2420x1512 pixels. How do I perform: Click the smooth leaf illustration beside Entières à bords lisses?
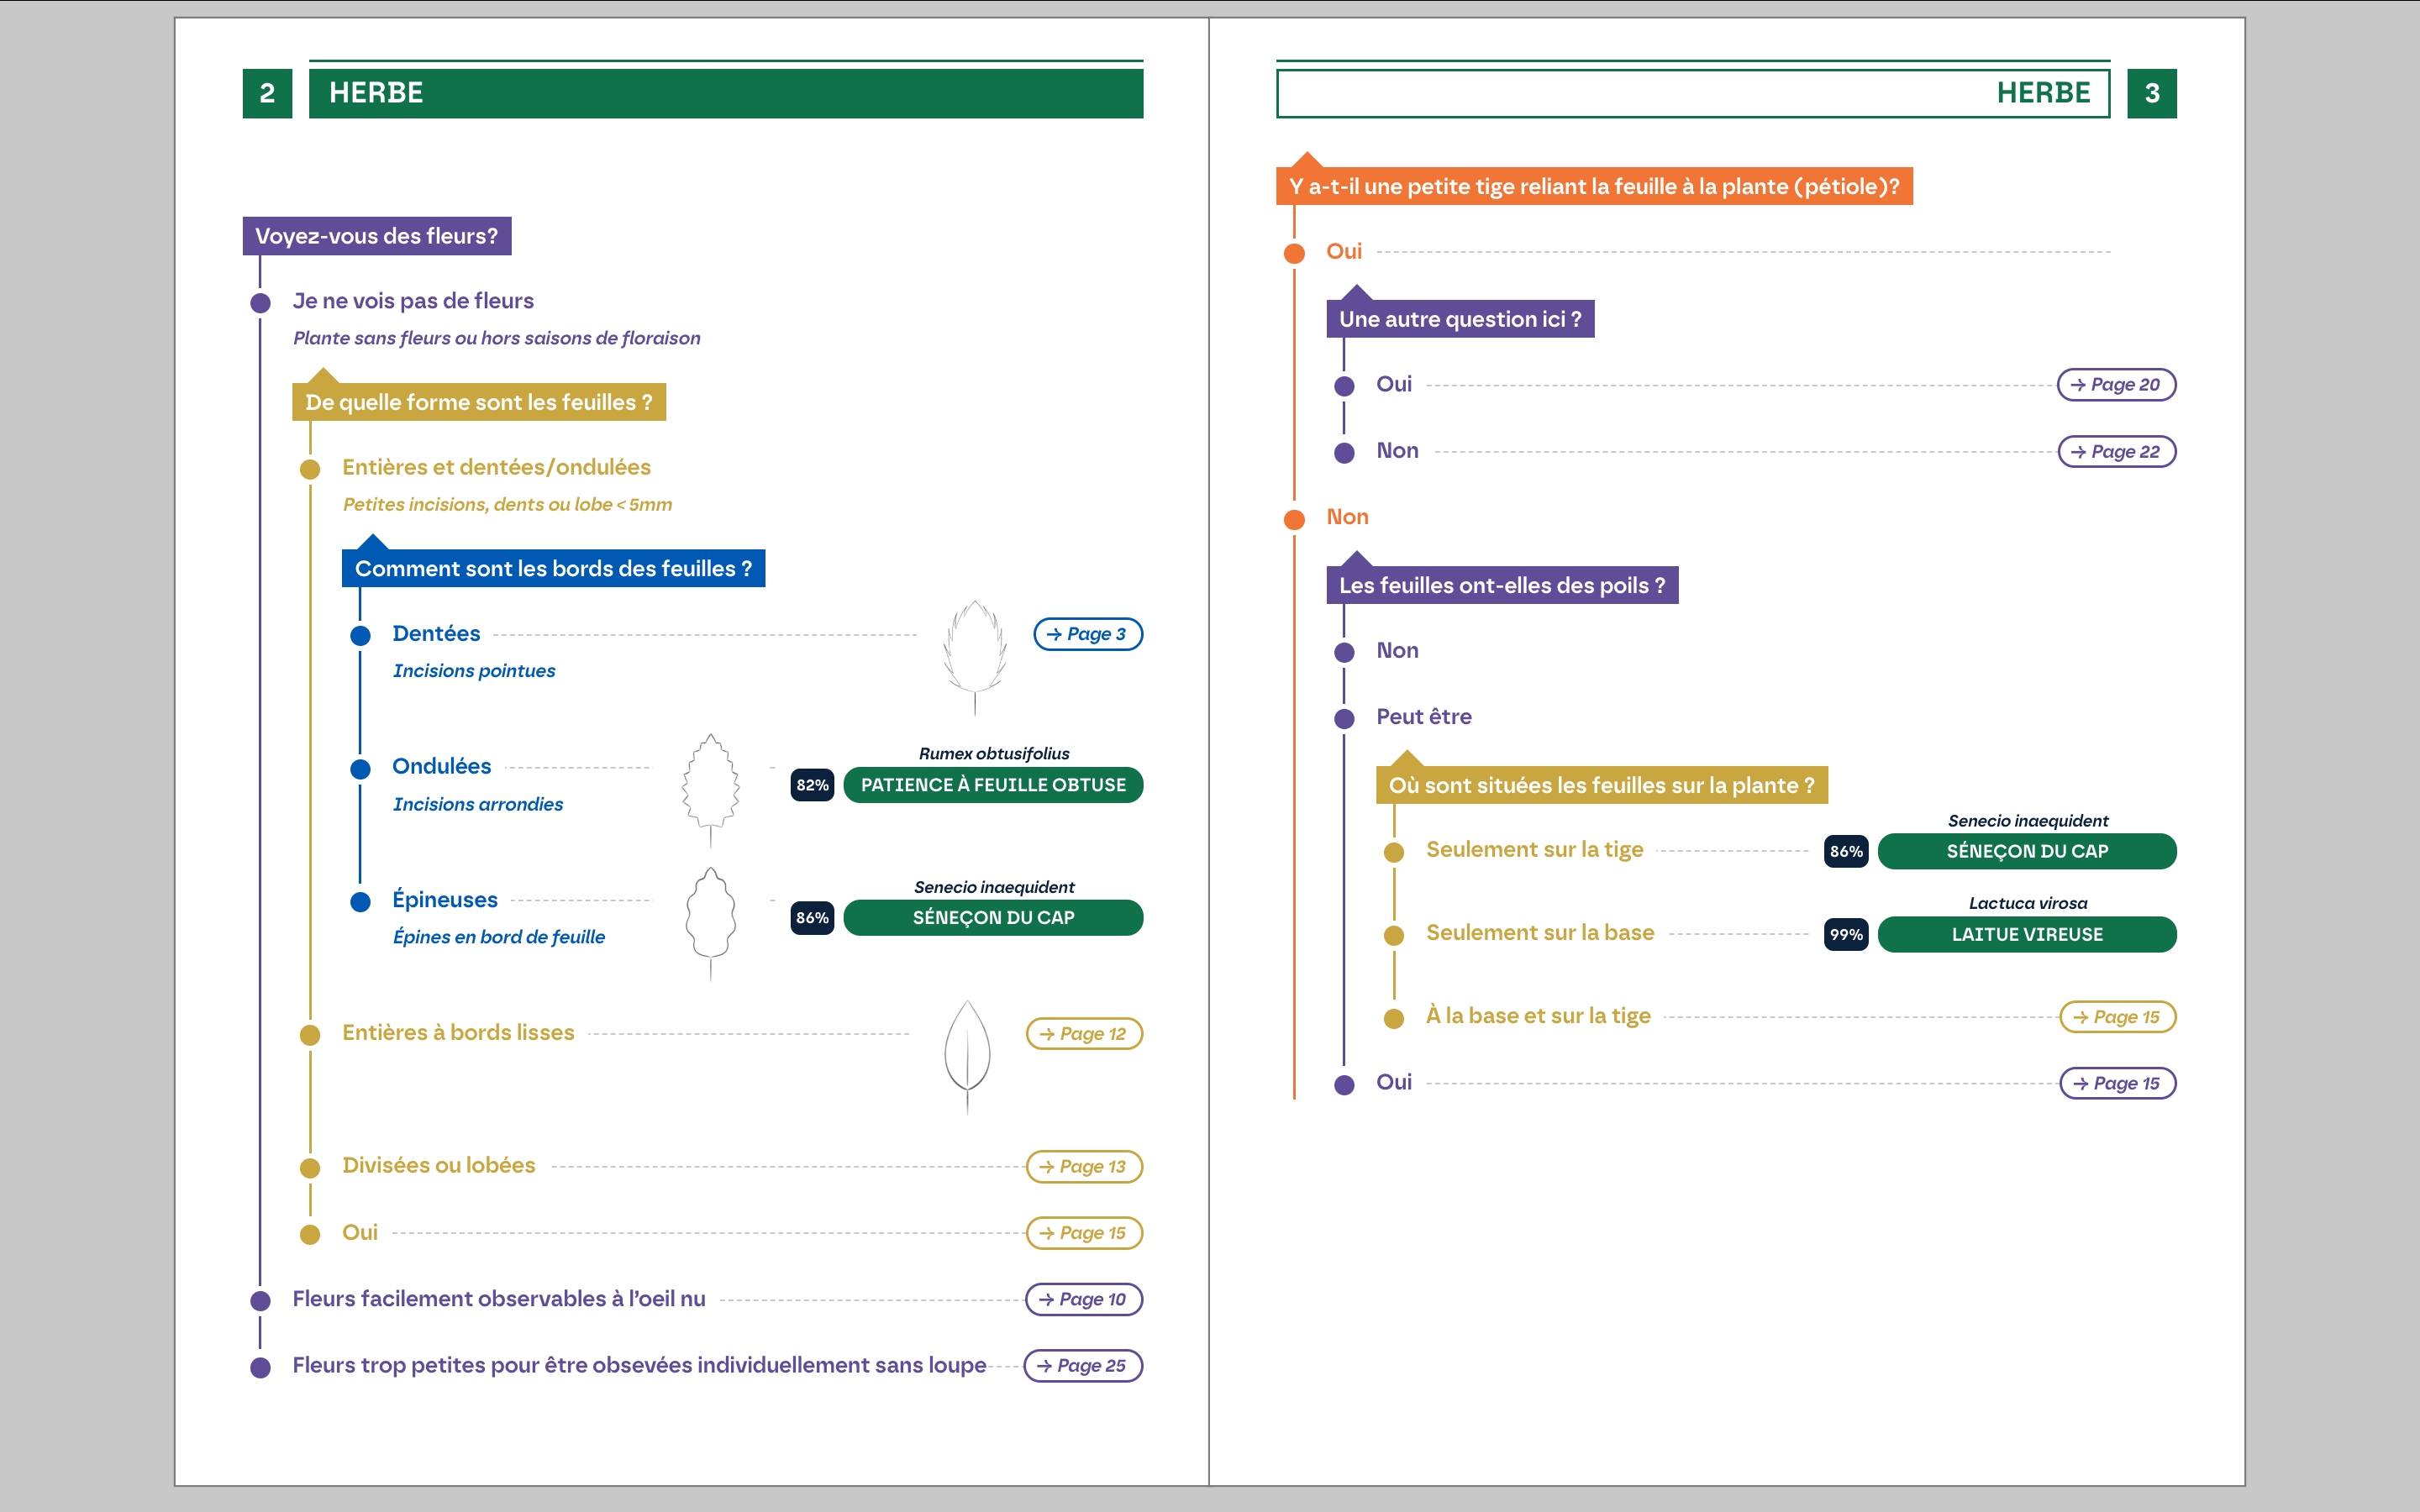tap(967, 1050)
